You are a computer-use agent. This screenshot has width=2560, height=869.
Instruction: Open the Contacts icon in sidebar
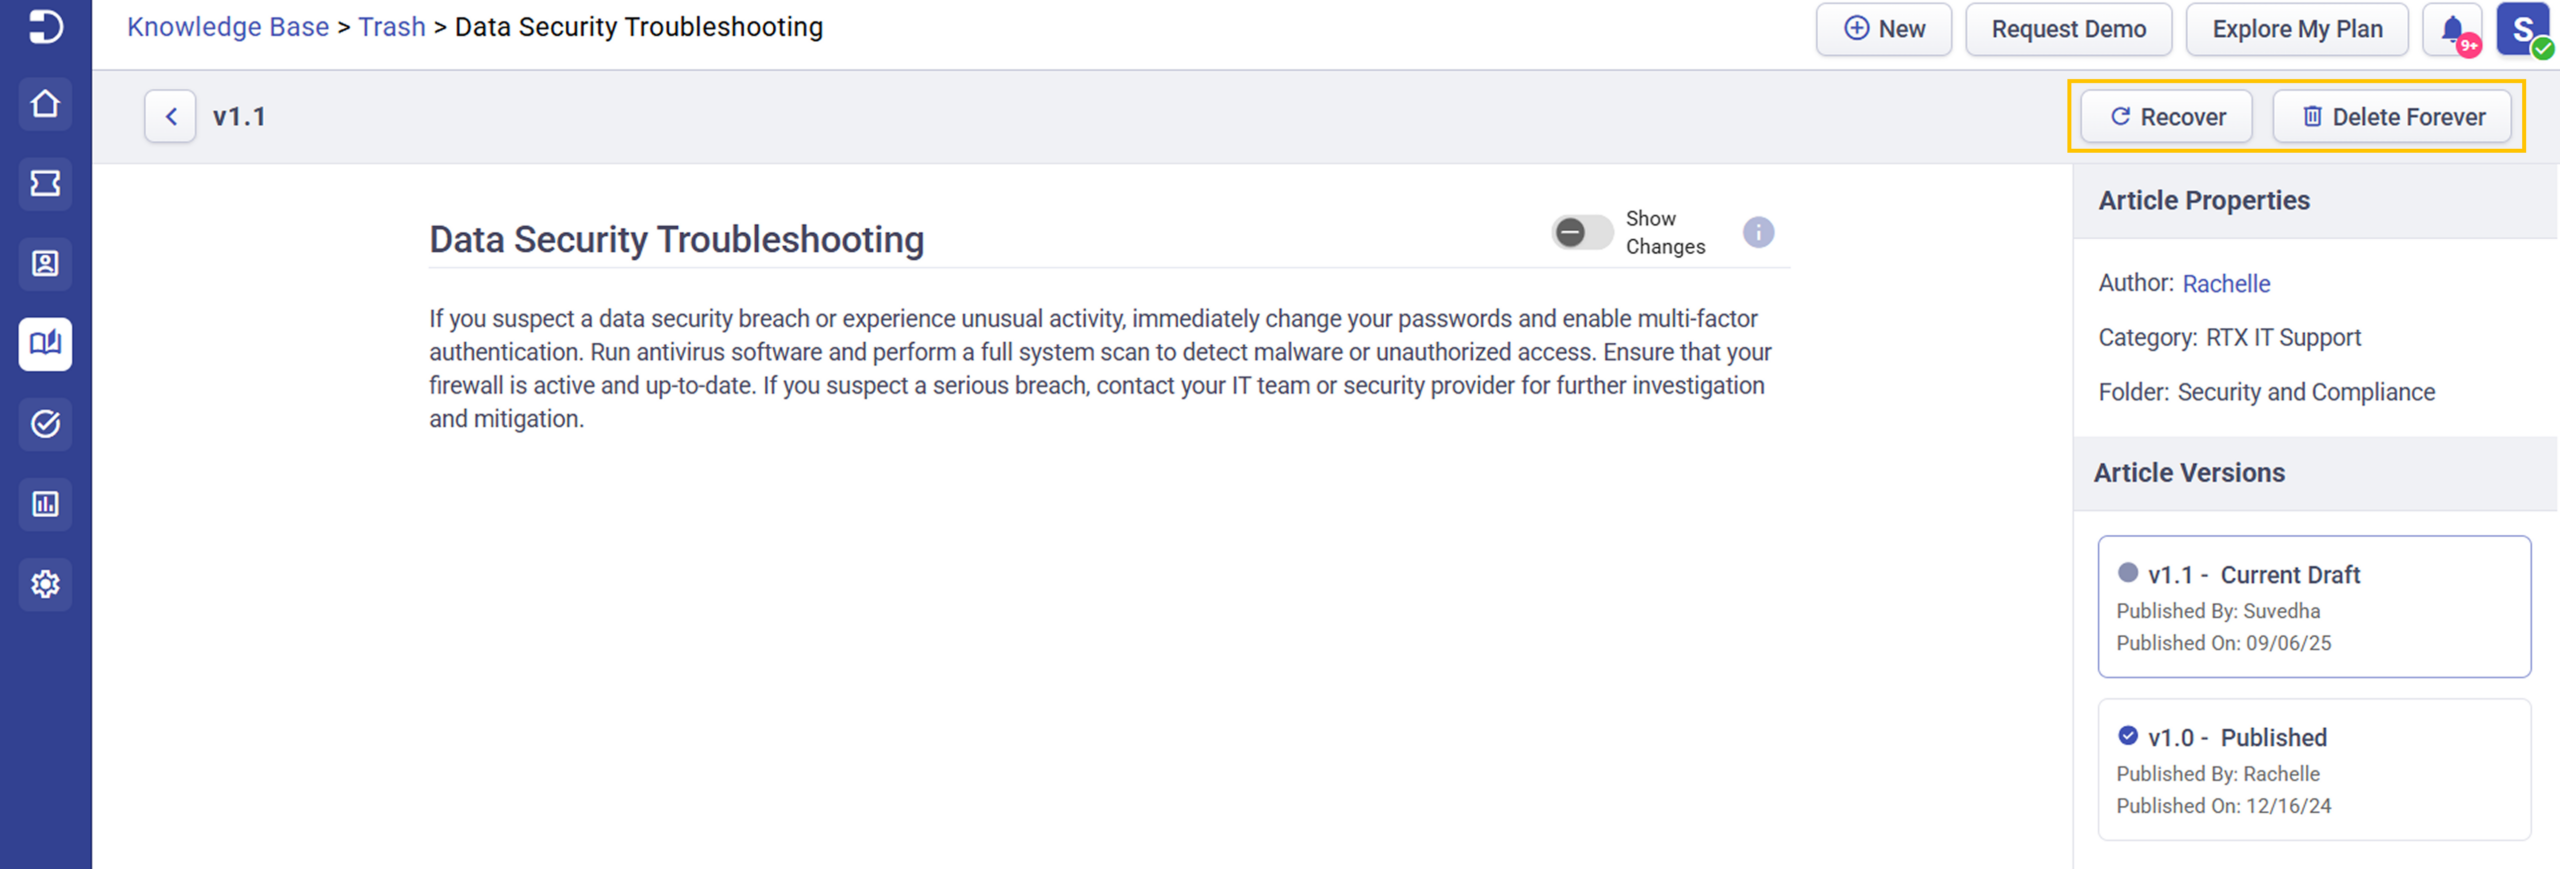45,264
